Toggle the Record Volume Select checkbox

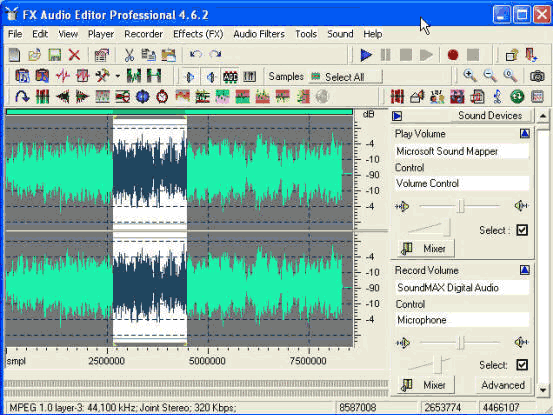[522, 365]
